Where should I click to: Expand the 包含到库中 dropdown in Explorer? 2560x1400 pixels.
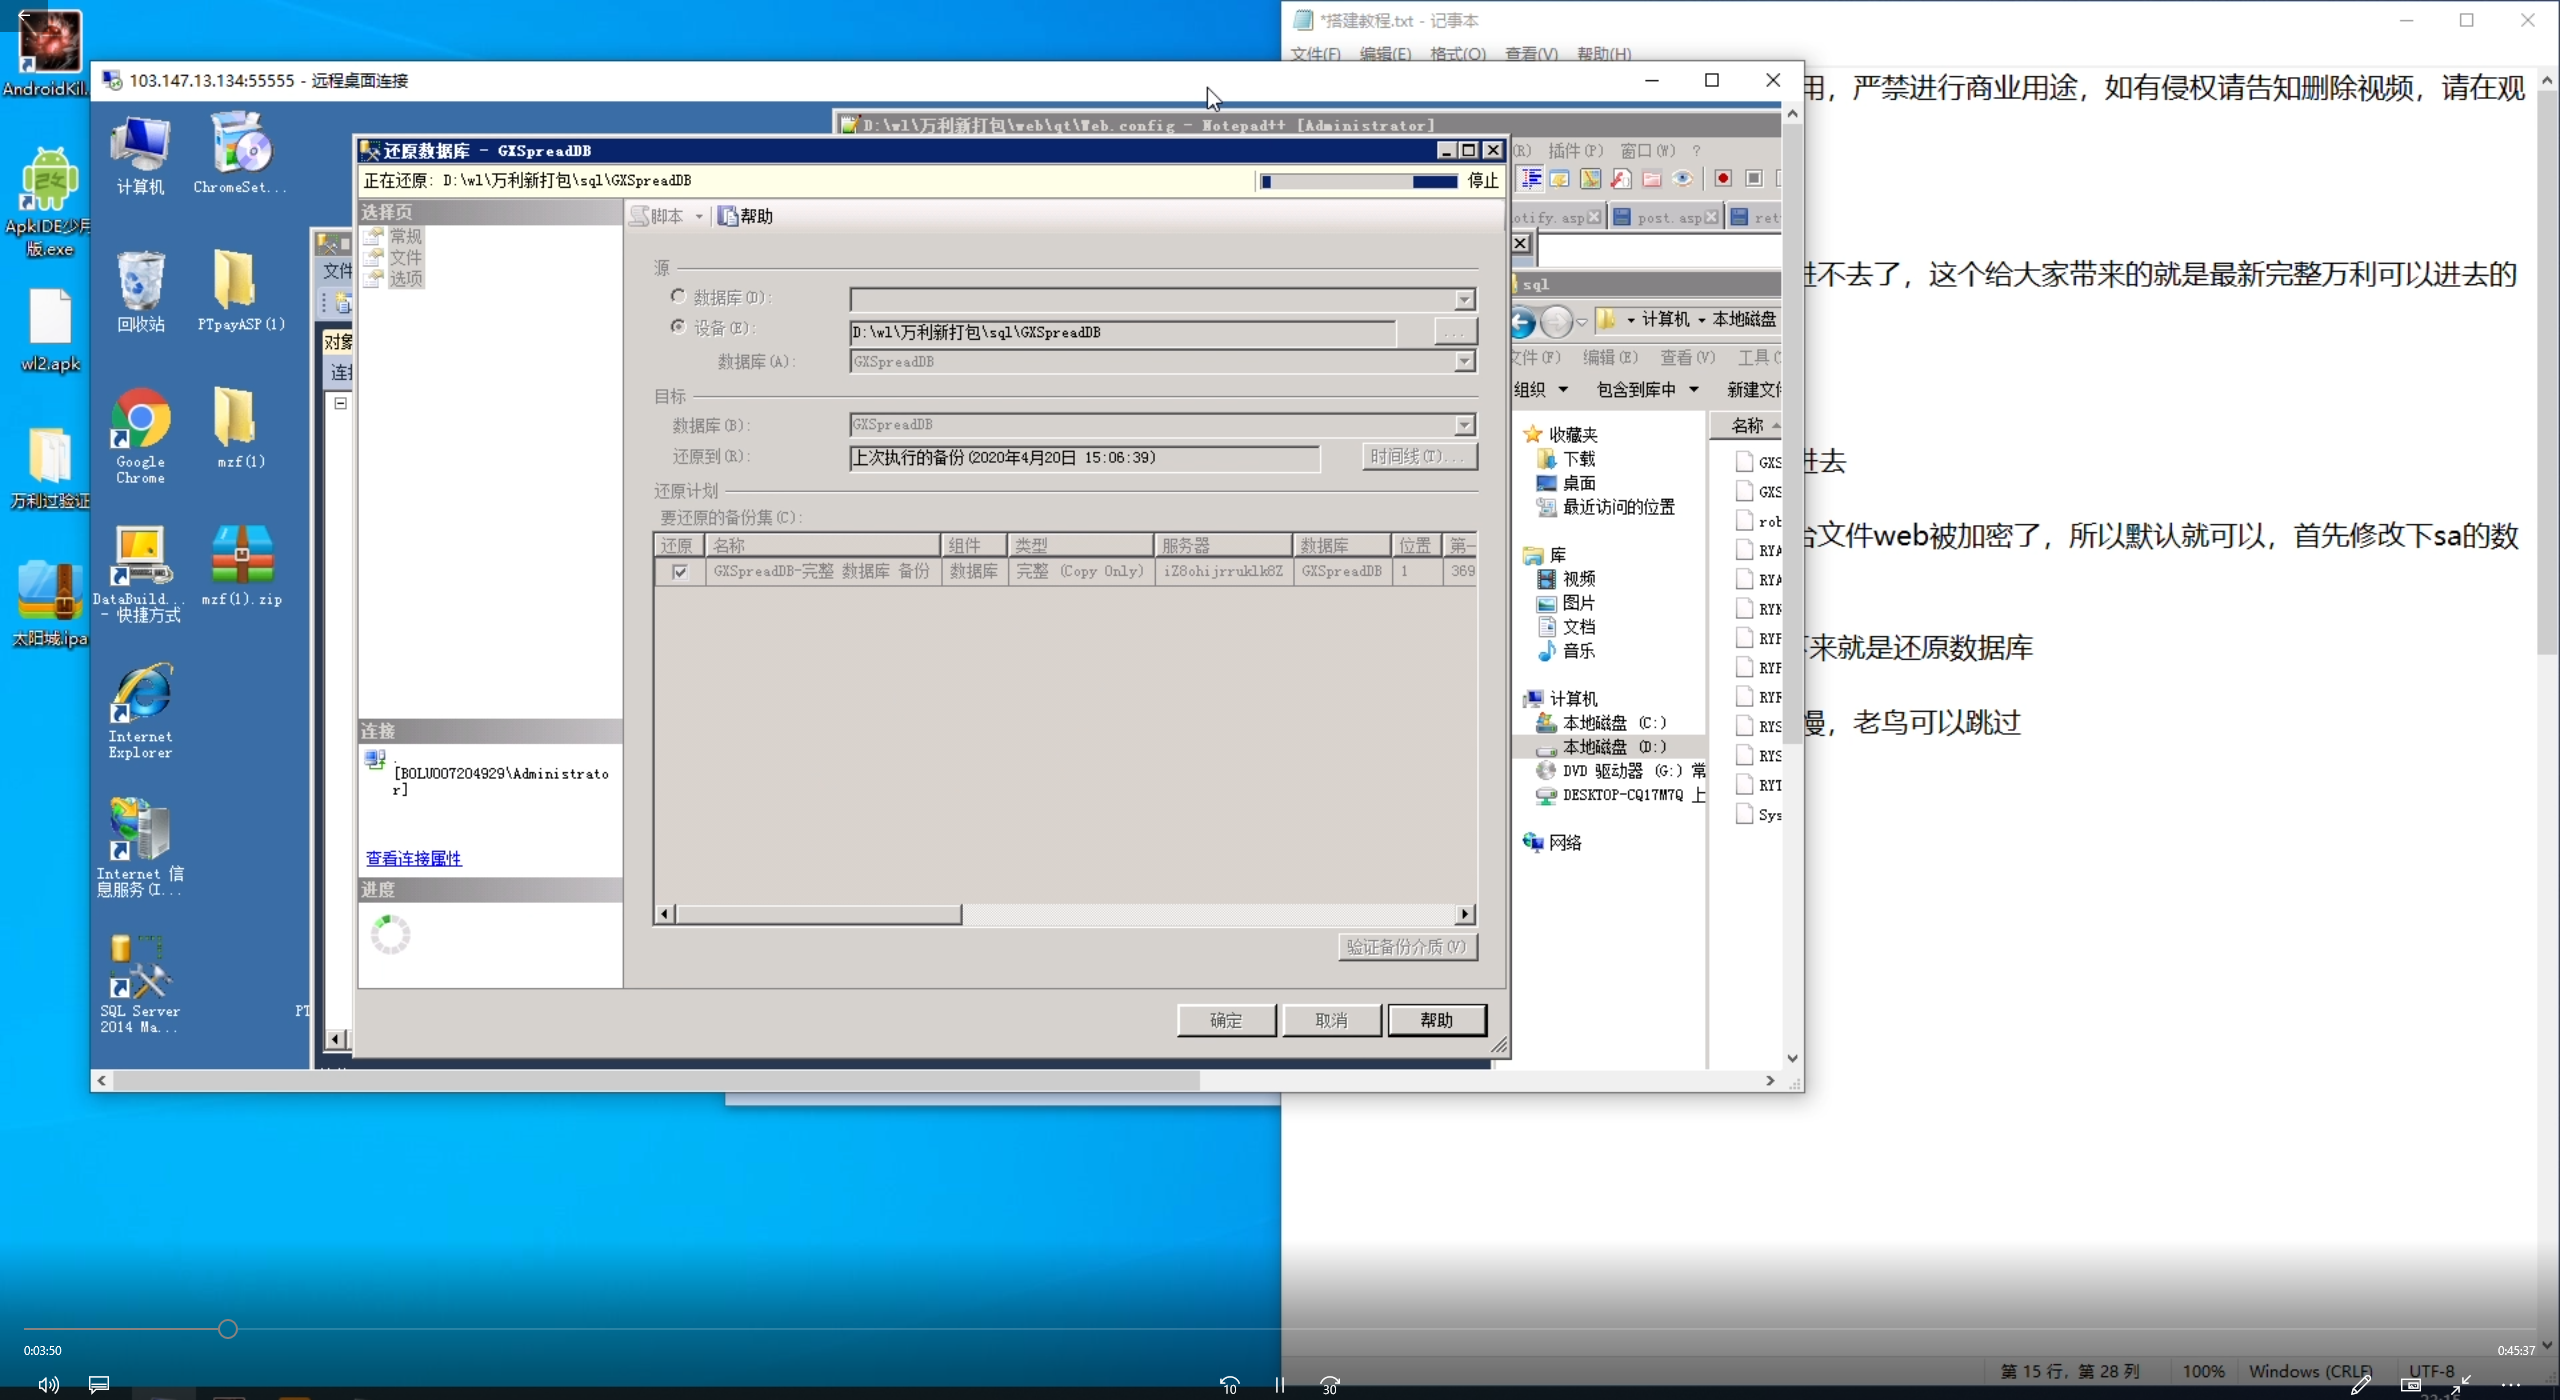point(1694,390)
